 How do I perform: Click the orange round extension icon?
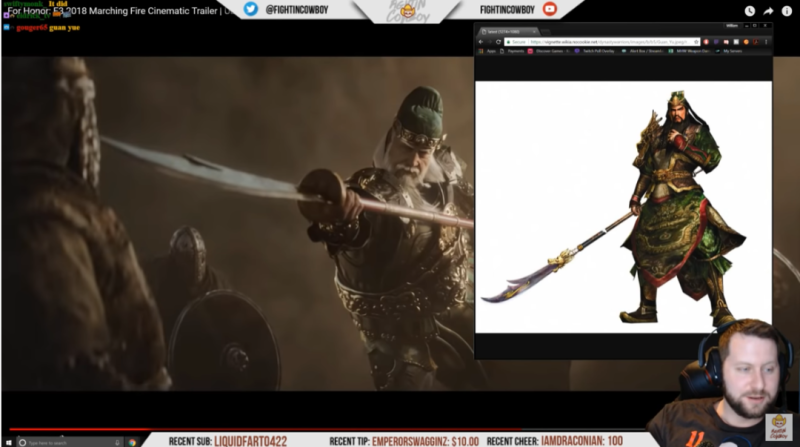point(746,42)
